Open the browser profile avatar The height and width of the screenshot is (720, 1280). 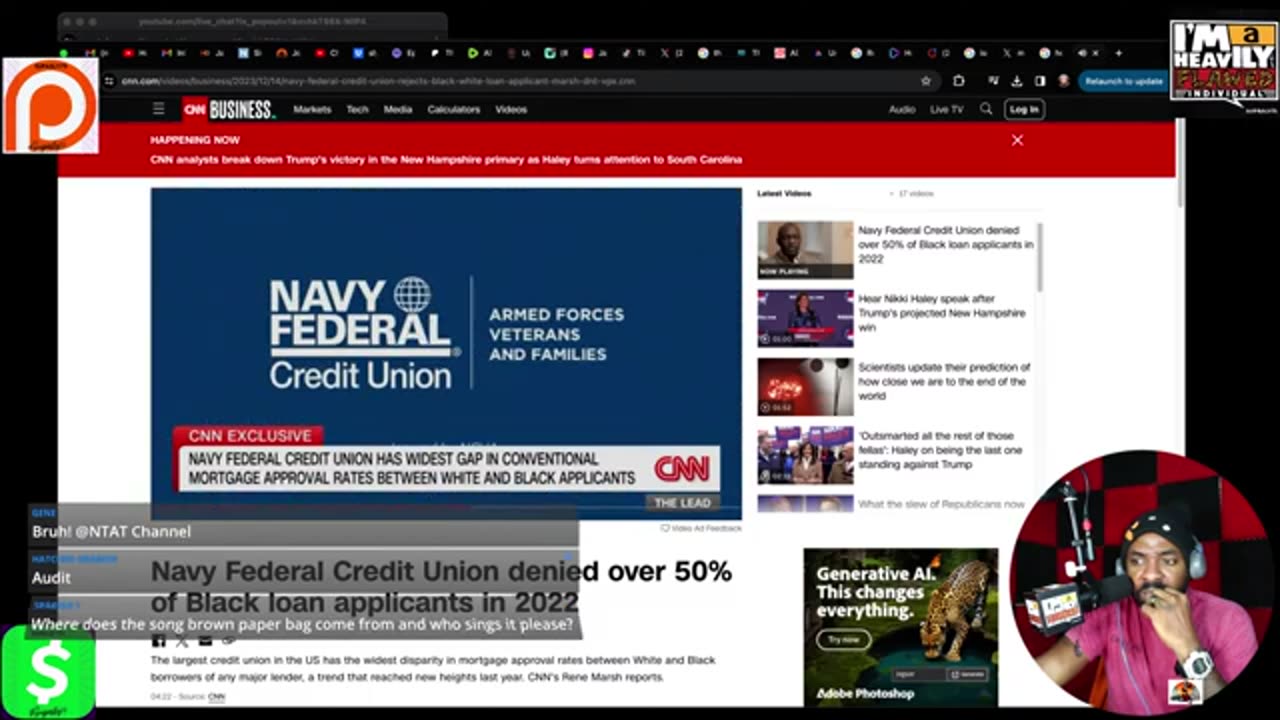tap(1063, 81)
